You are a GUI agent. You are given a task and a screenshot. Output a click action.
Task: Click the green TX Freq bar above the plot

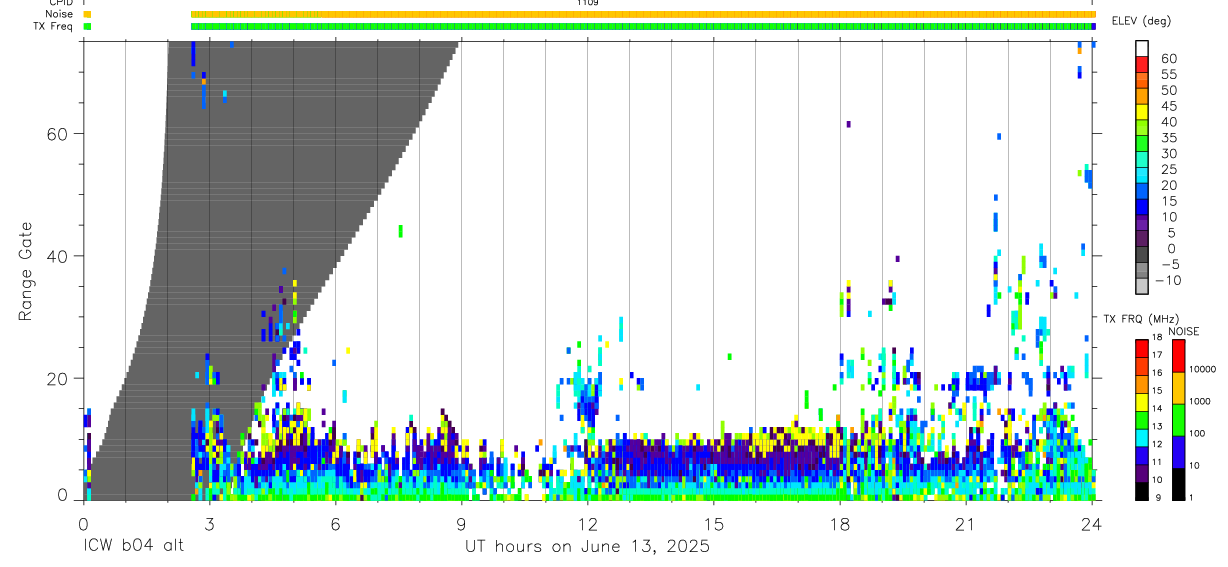pyautogui.click(x=643, y=27)
